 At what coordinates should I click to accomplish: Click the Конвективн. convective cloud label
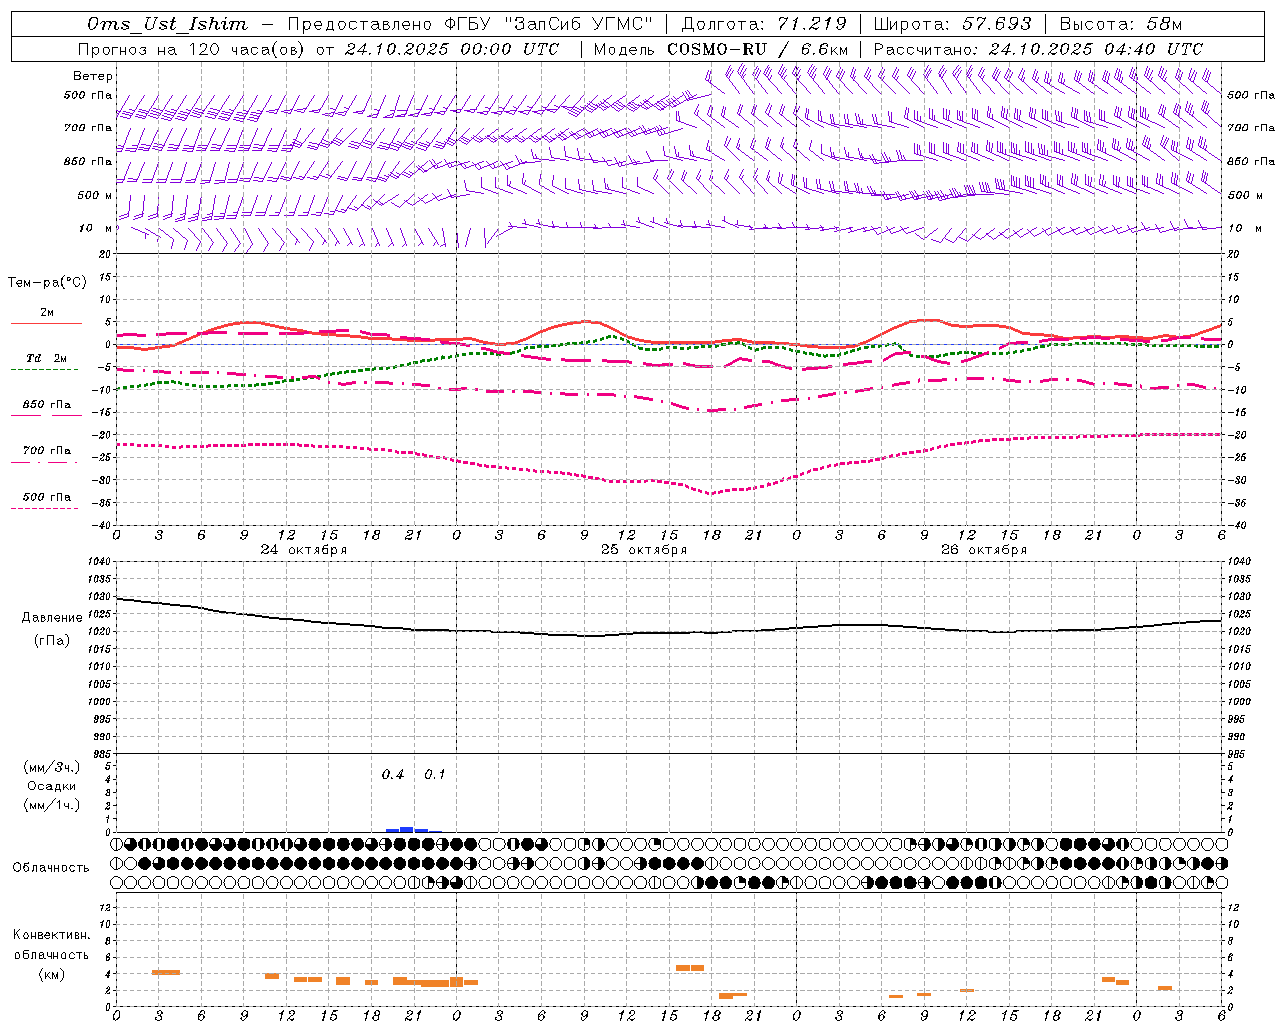click(x=51, y=935)
